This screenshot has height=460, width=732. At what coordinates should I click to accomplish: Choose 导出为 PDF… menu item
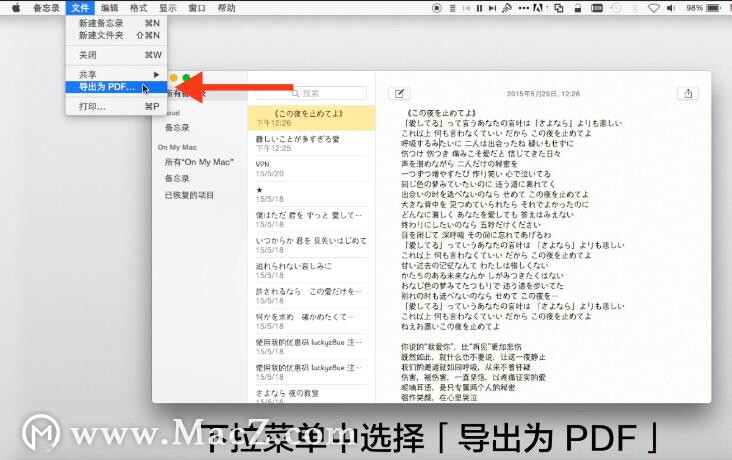116,87
